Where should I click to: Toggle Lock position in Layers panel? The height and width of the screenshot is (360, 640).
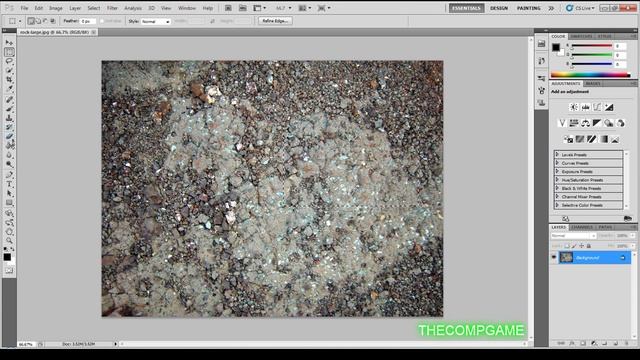pyautogui.click(x=581, y=246)
